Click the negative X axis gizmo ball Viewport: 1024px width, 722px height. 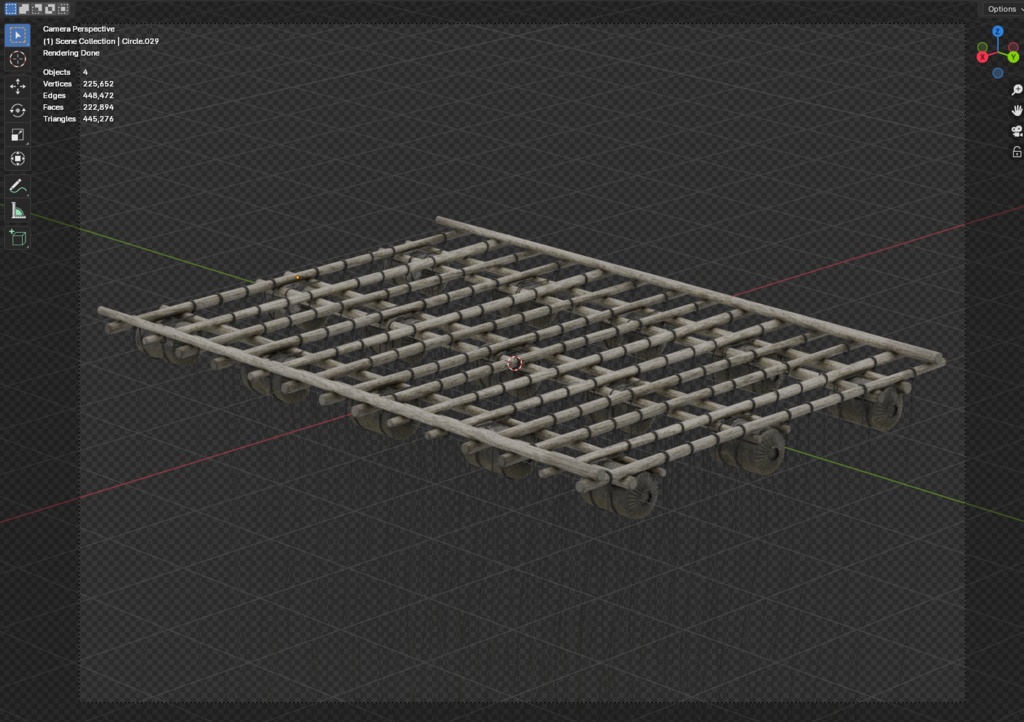click(x=1013, y=47)
